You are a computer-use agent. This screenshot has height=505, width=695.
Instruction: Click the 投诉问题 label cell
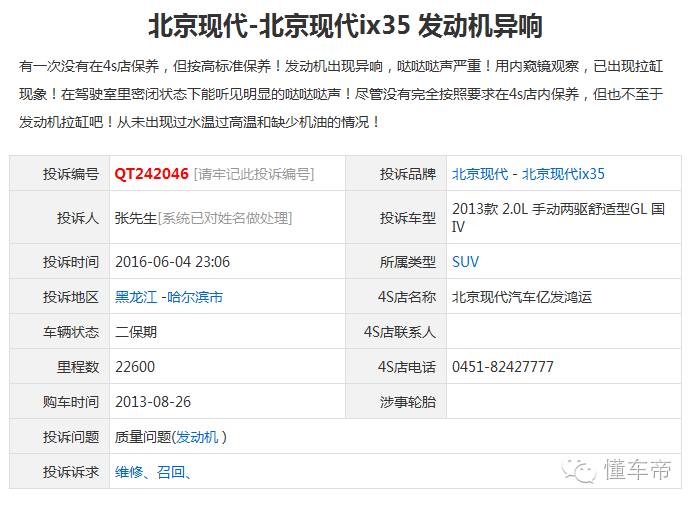60,437
